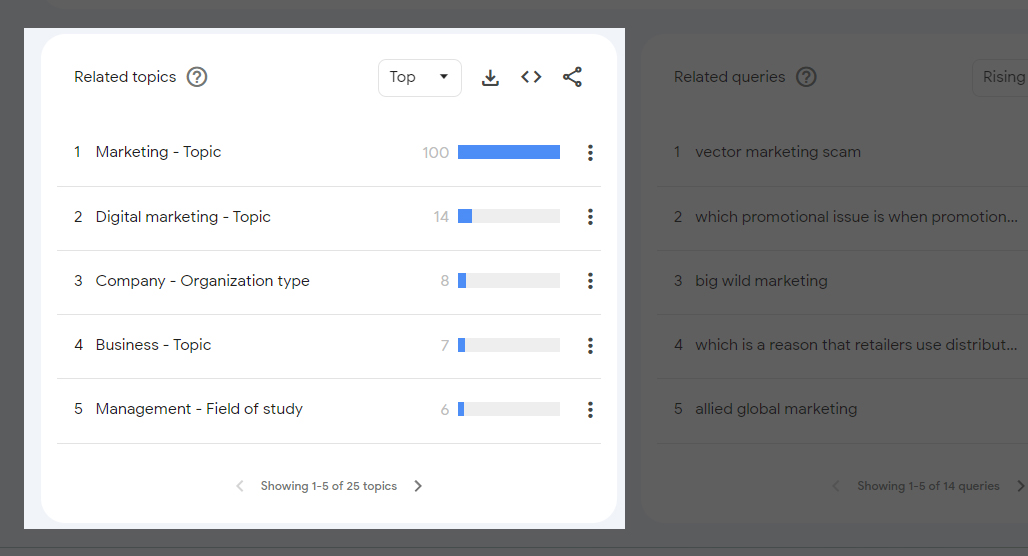1028x556 pixels.
Task: Click the Business topic 7 score bar
Action: point(509,345)
